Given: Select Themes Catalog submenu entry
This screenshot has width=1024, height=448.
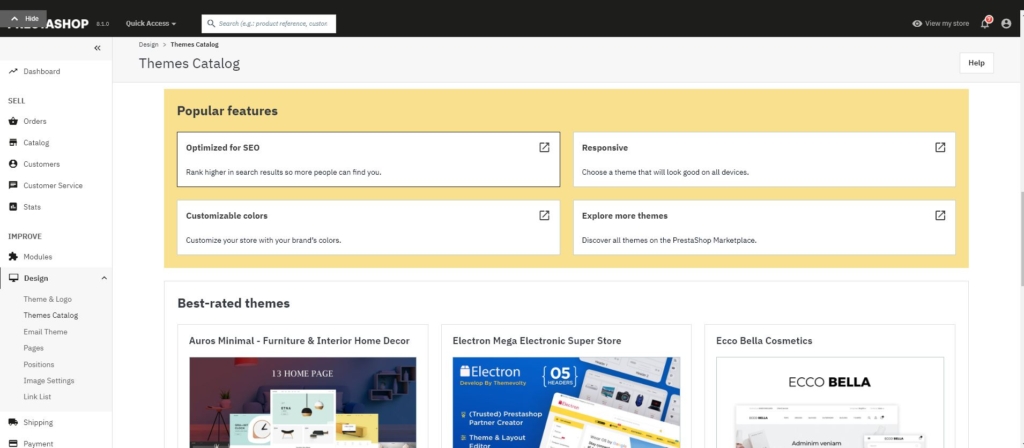Looking at the screenshot, I should (x=51, y=315).
